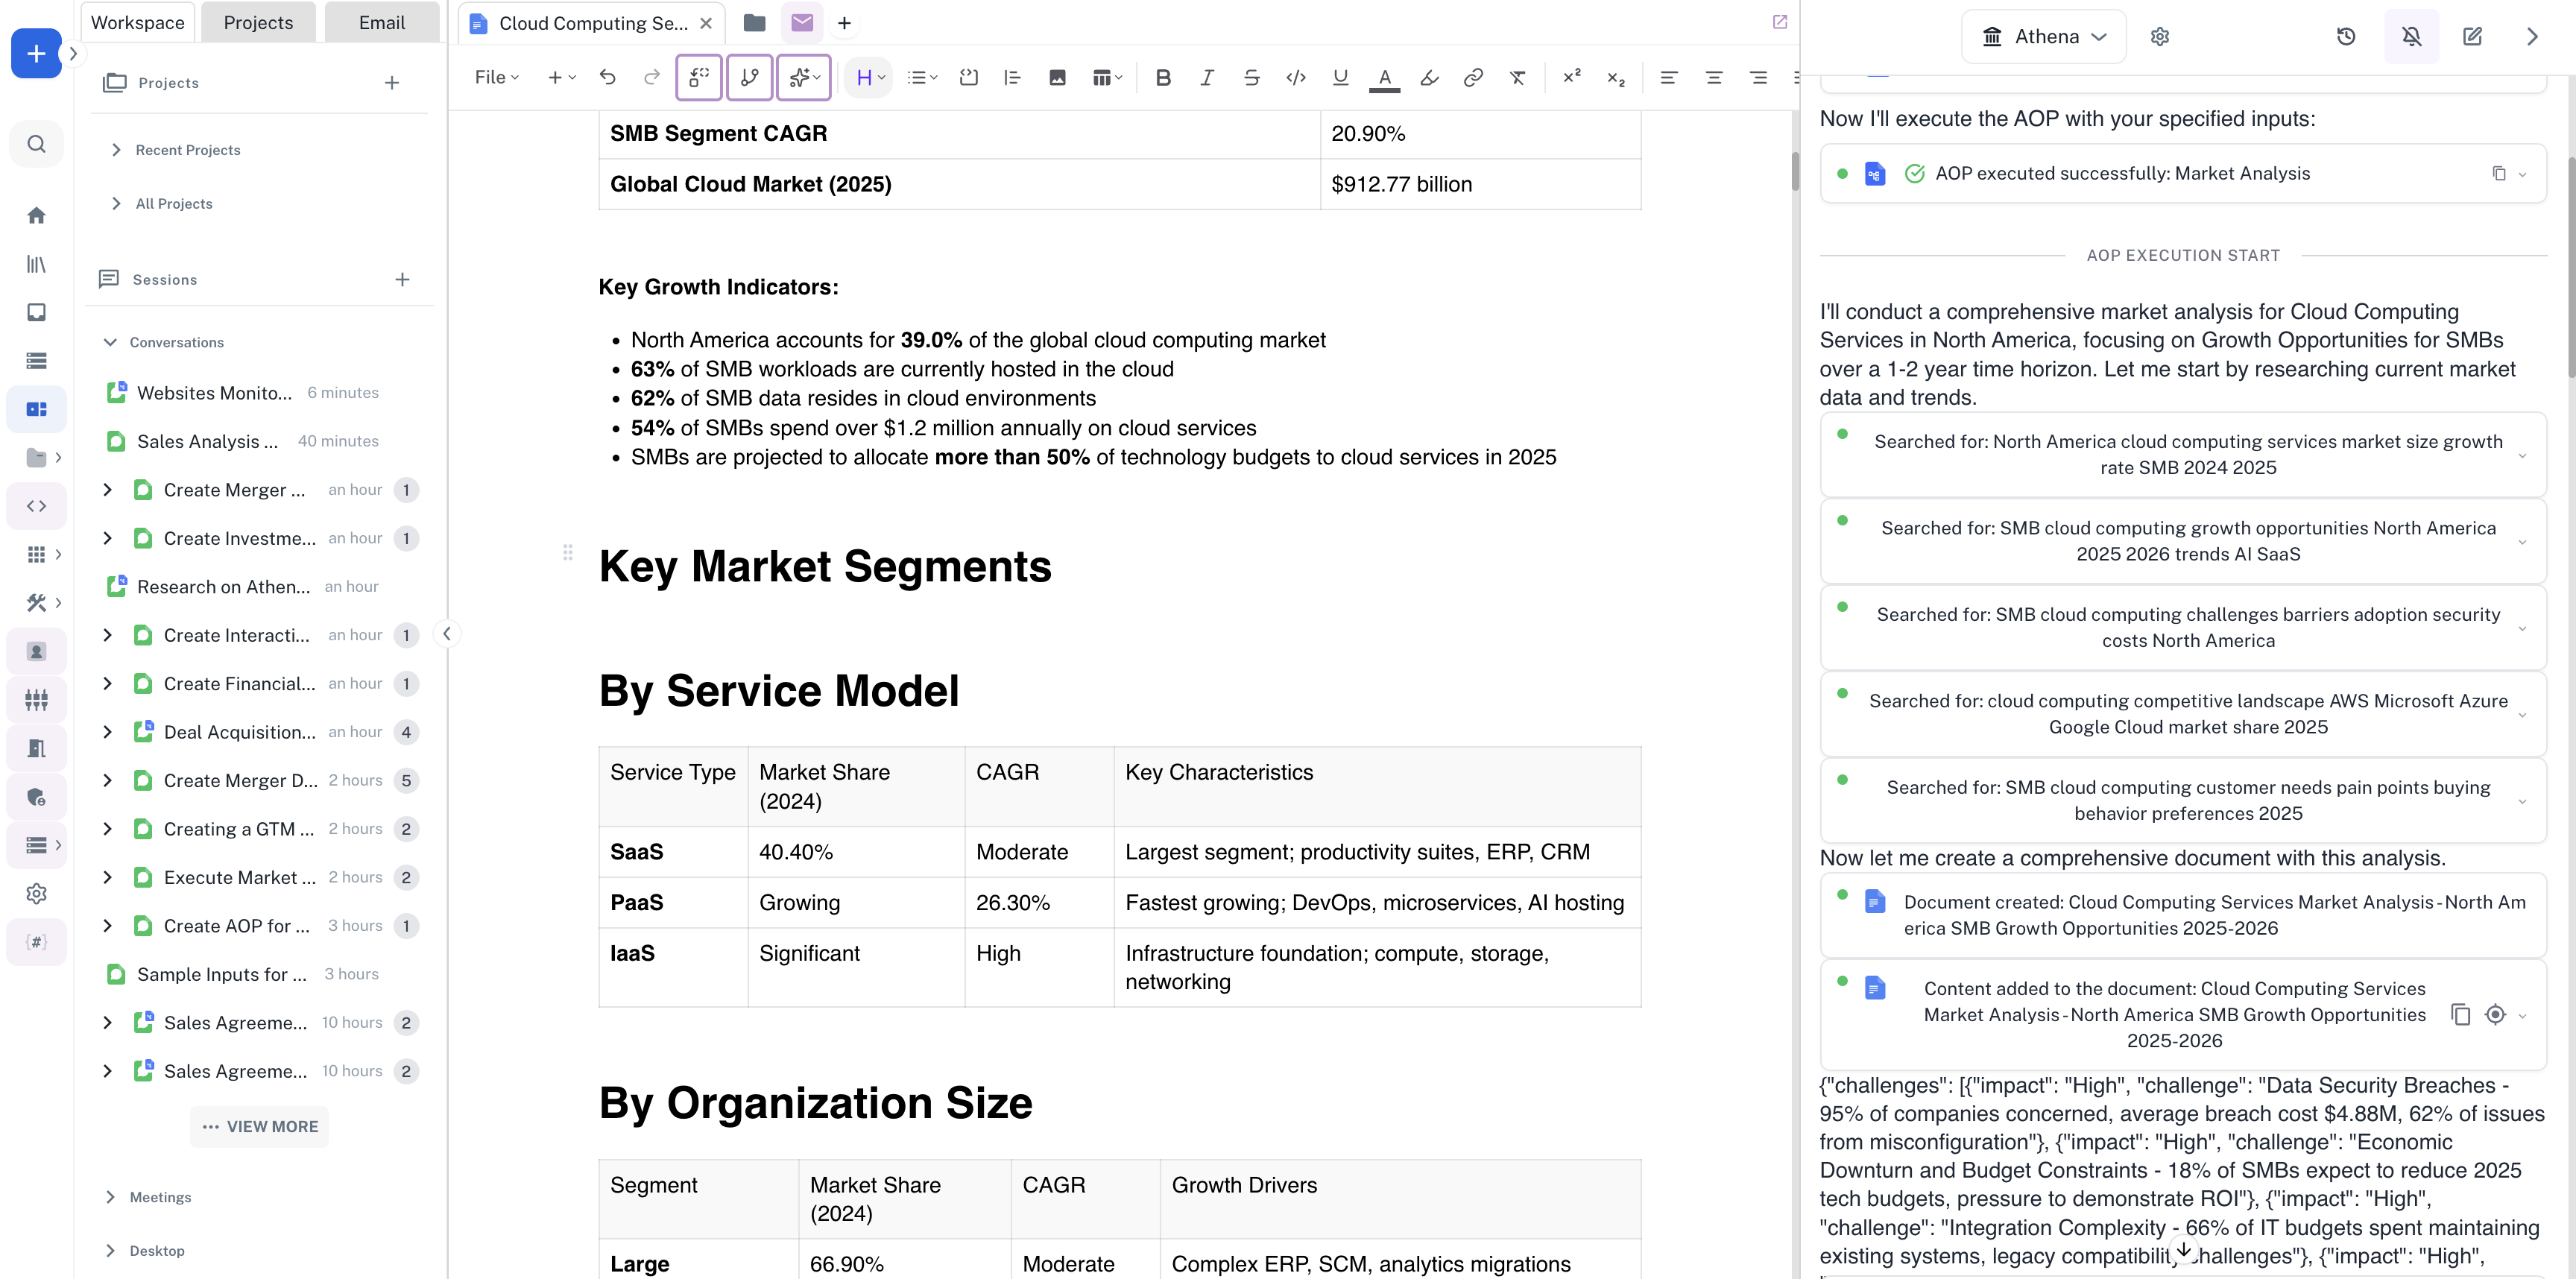
Task: Open the chat history clock icon
Action: (2345, 37)
